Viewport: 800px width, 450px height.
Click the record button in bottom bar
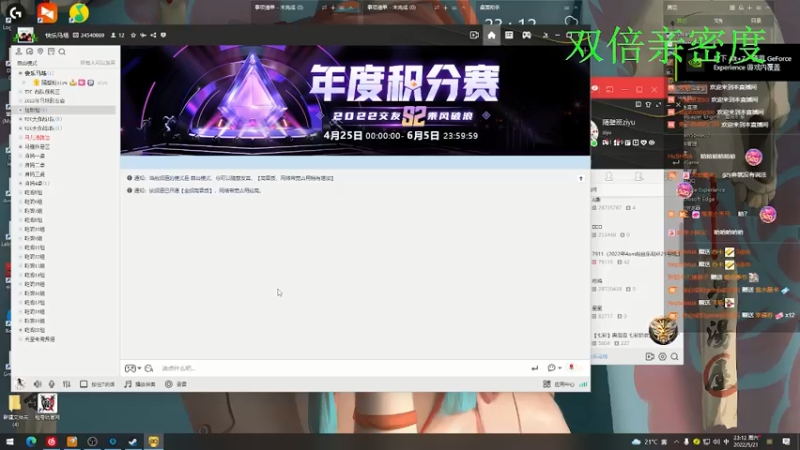(176, 384)
